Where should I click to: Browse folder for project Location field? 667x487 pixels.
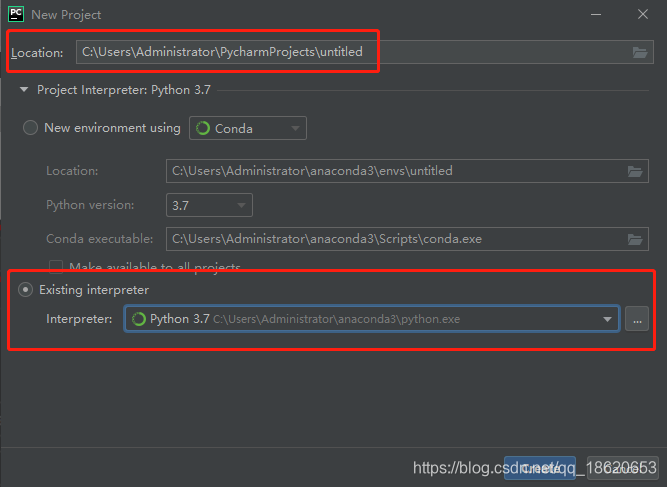tap(639, 52)
